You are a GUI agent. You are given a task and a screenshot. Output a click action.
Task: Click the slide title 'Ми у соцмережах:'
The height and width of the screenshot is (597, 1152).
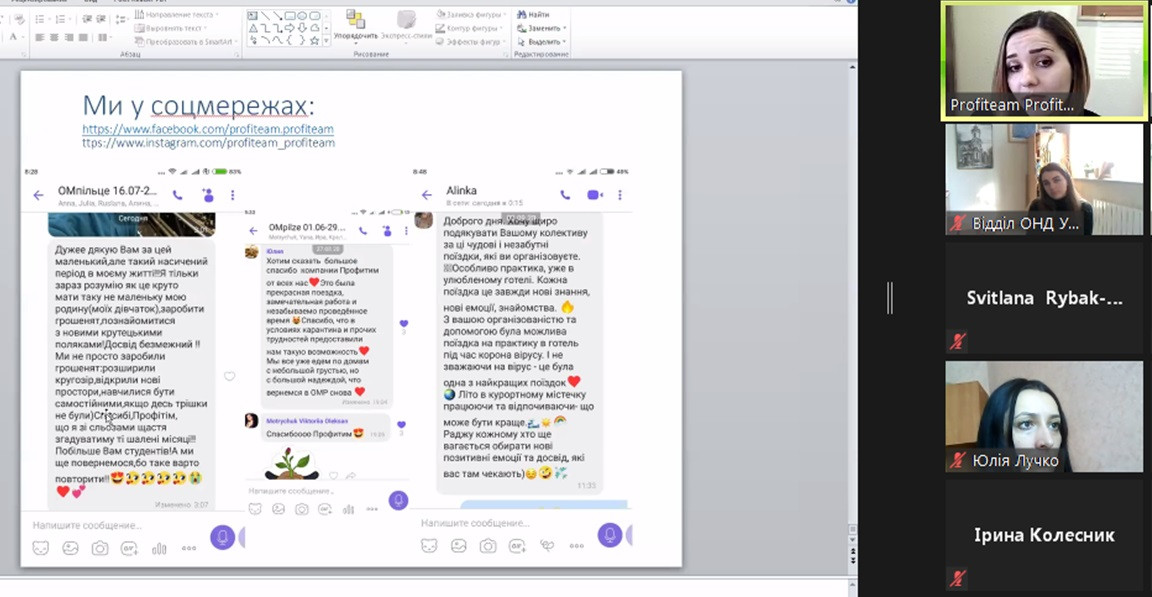tap(198, 106)
